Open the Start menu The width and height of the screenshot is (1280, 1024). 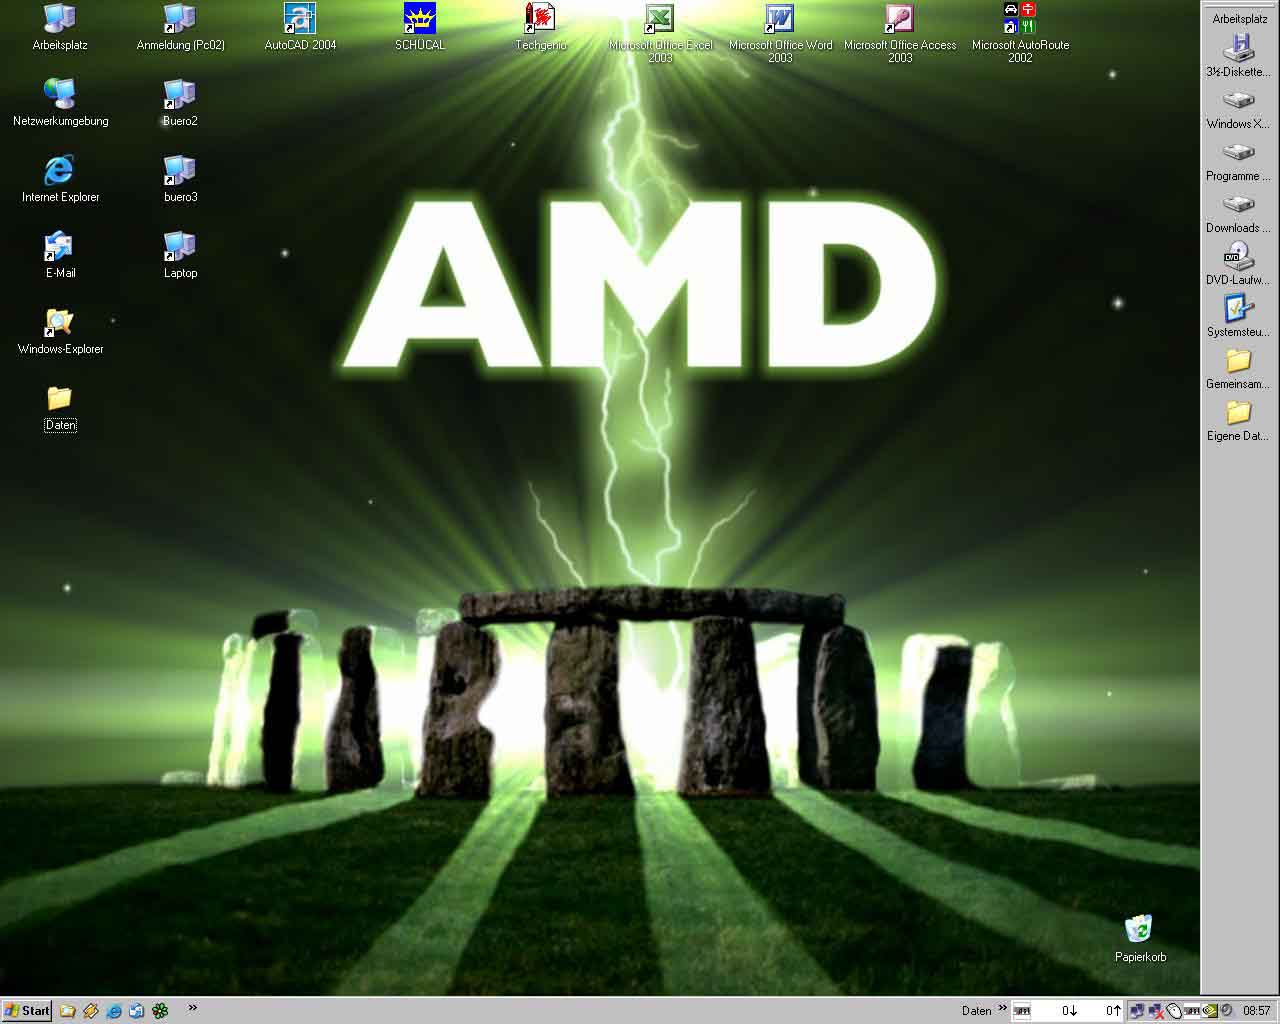[27, 1010]
